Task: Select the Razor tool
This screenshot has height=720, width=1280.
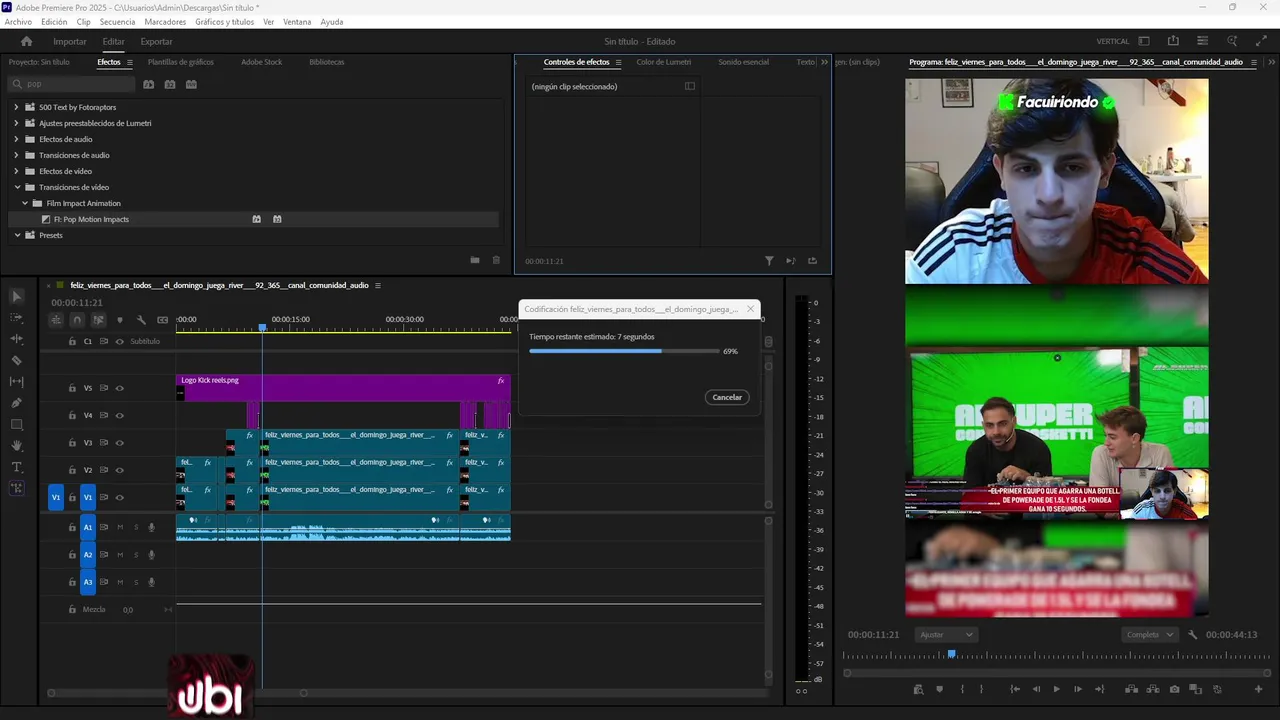Action: tap(16, 360)
